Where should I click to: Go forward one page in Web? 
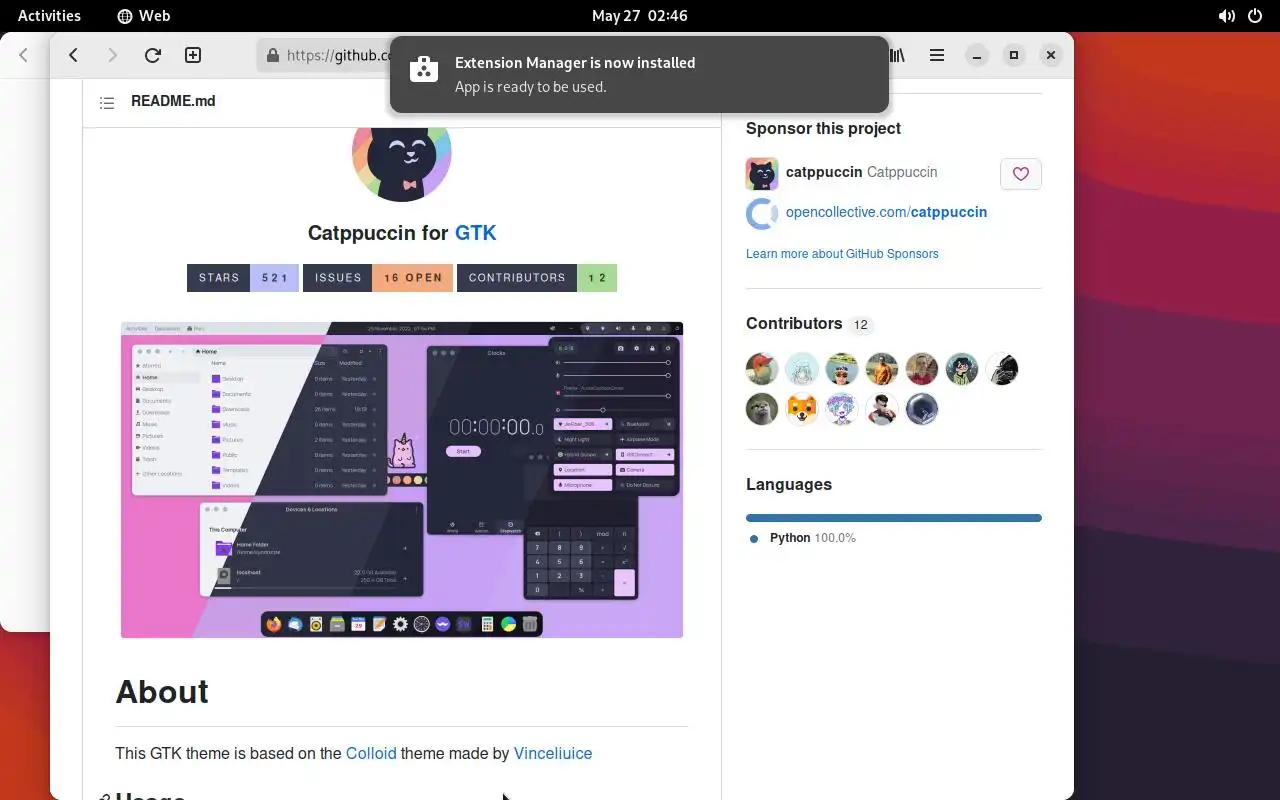pos(112,55)
